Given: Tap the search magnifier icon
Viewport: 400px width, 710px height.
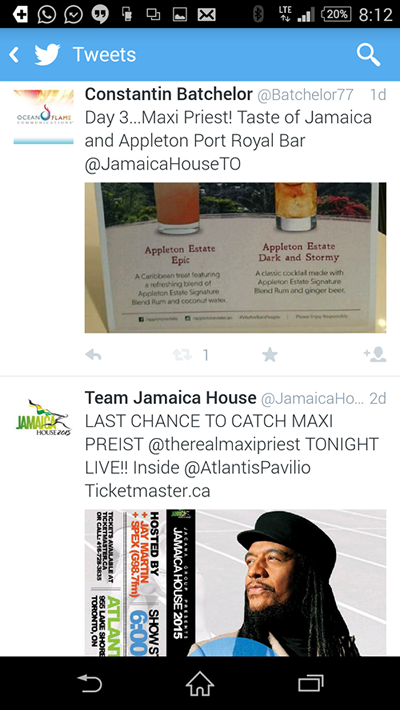Looking at the screenshot, I should tap(368, 55).
